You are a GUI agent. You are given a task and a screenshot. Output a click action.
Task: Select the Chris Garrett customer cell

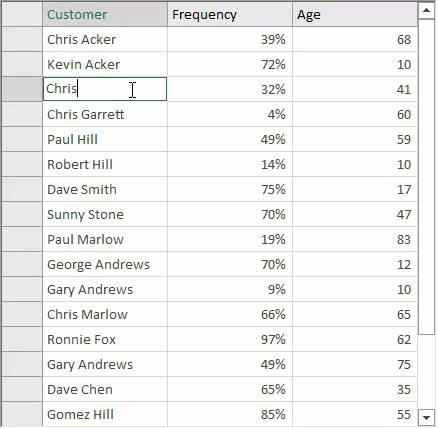(x=105, y=114)
